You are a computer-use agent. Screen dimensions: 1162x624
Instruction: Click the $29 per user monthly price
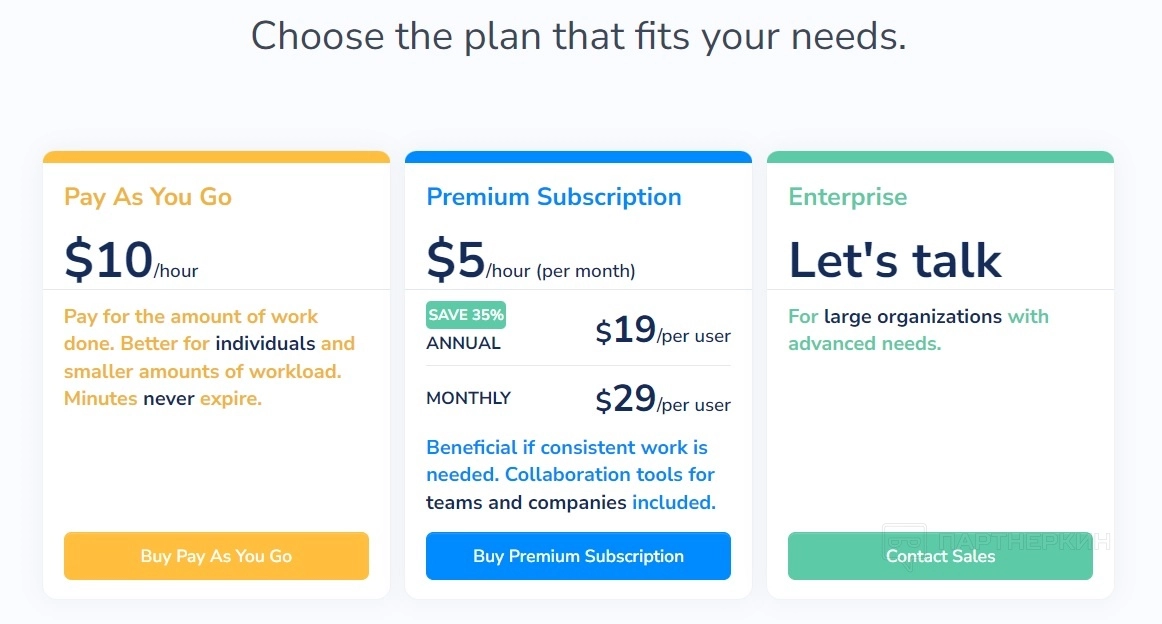coord(663,400)
